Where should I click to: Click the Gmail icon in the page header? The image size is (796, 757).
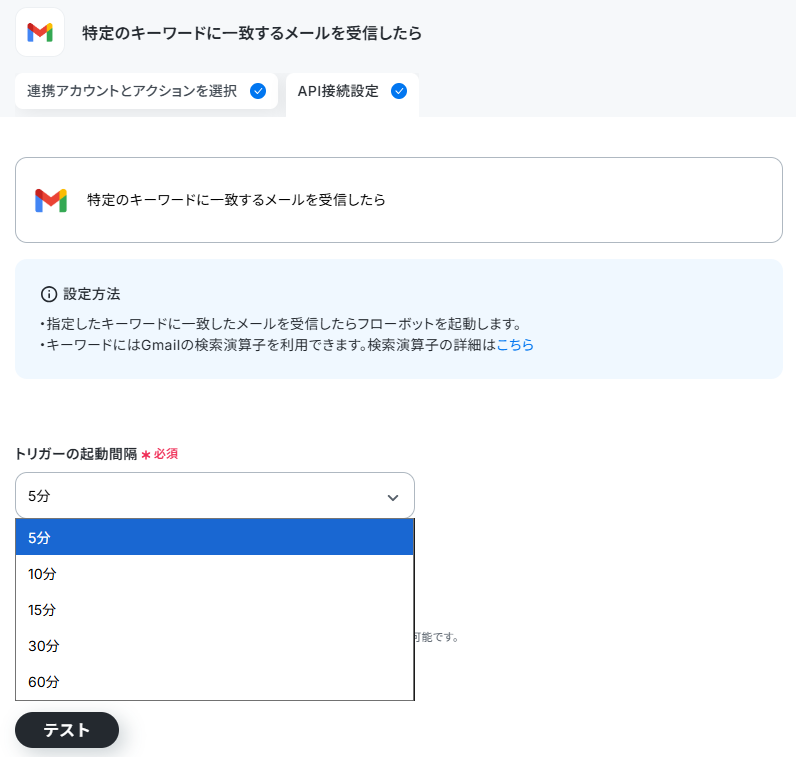tap(40, 32)
